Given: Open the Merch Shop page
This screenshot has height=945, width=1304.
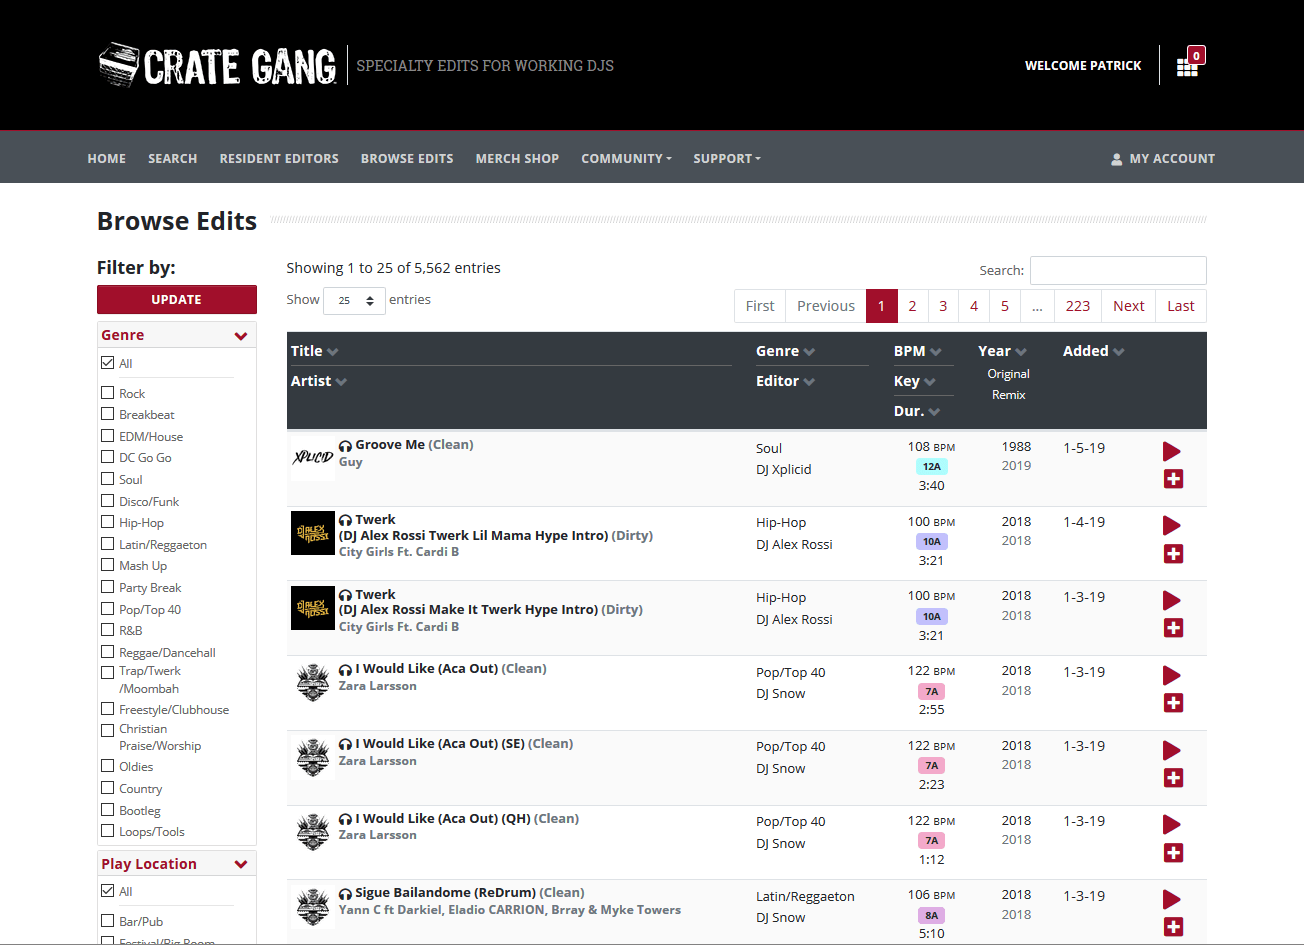Looking at the screenshot, I should [x=517, y=159].
